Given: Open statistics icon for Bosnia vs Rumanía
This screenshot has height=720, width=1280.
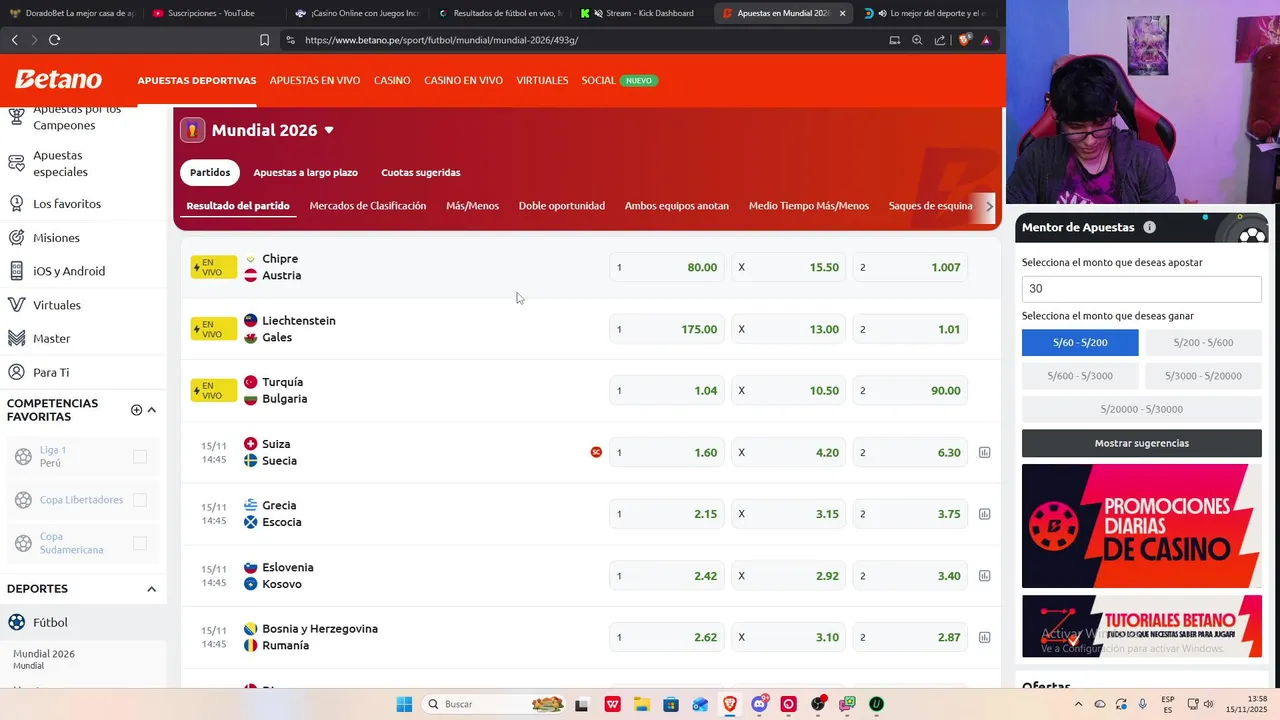Looking at the screenshot, I should click(x=984, y=637).
